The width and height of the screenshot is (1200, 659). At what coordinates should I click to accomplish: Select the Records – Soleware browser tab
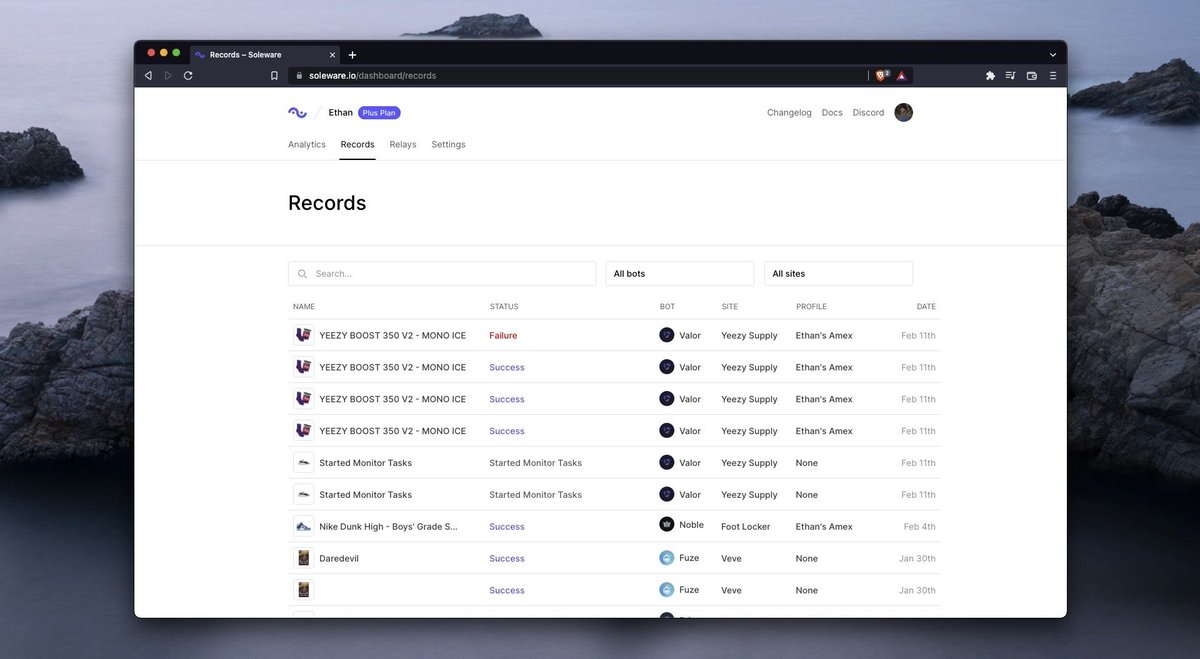point(264,55)
